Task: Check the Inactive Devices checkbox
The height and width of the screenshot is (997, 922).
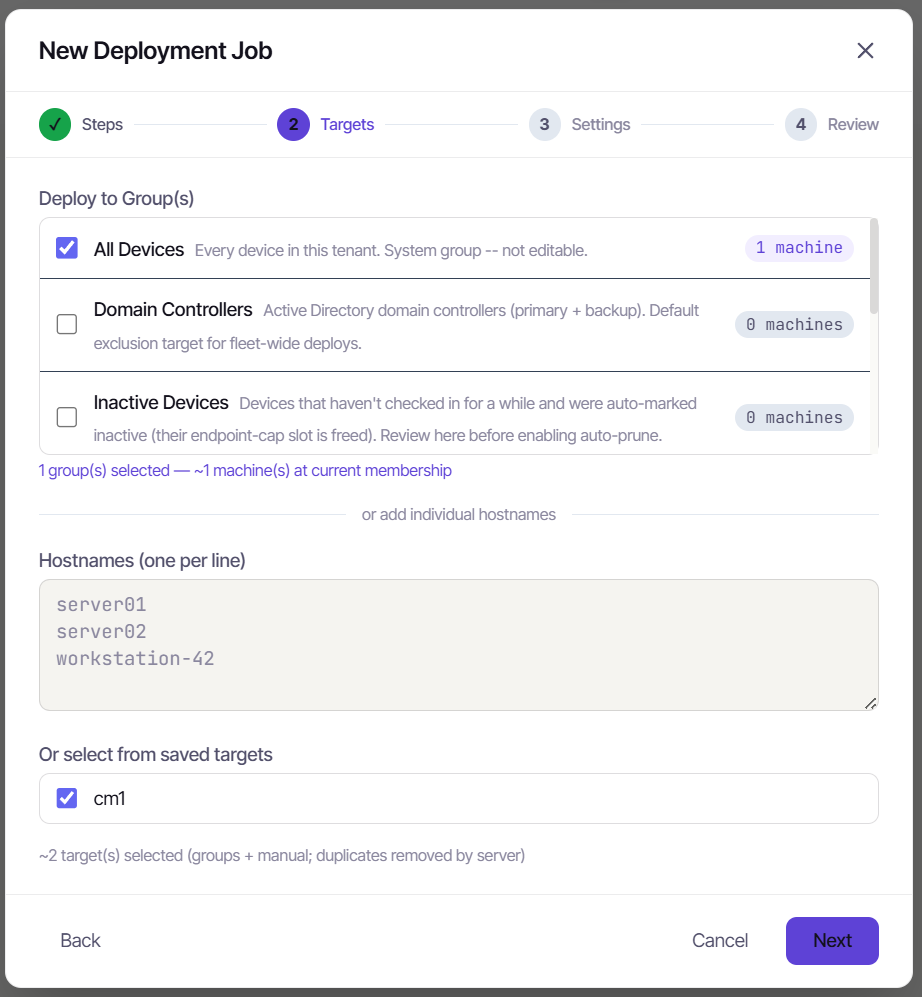Action: tap(67, 417)
